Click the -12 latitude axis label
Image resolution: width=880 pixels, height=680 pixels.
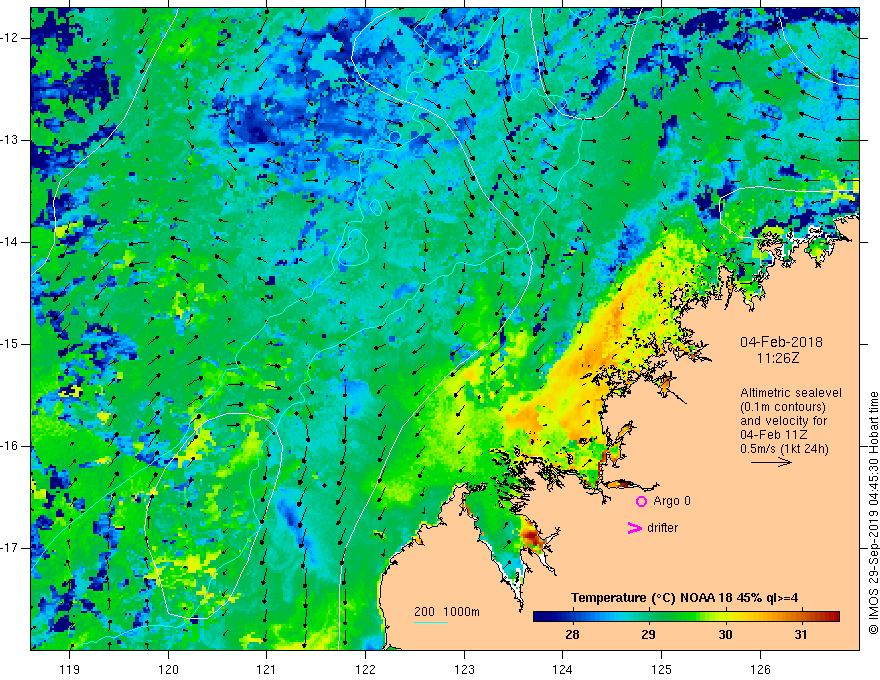coord(12,38)
